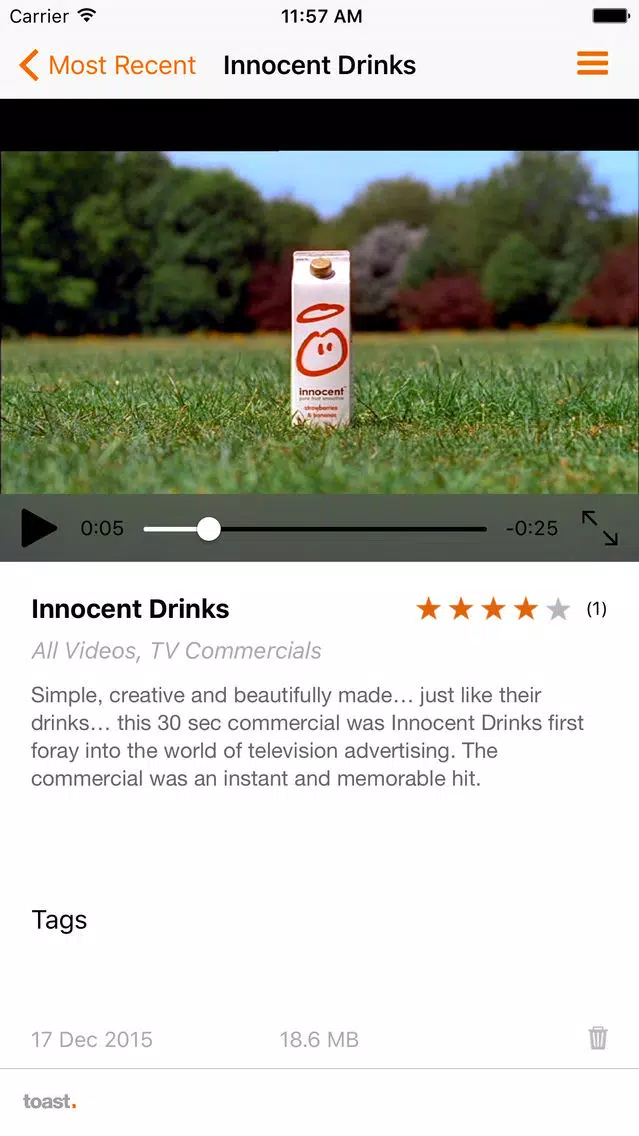The height and width of the screenshot is (1136, 639).
Task: Tap the back chevron arrow
Action: coord(29,65)
